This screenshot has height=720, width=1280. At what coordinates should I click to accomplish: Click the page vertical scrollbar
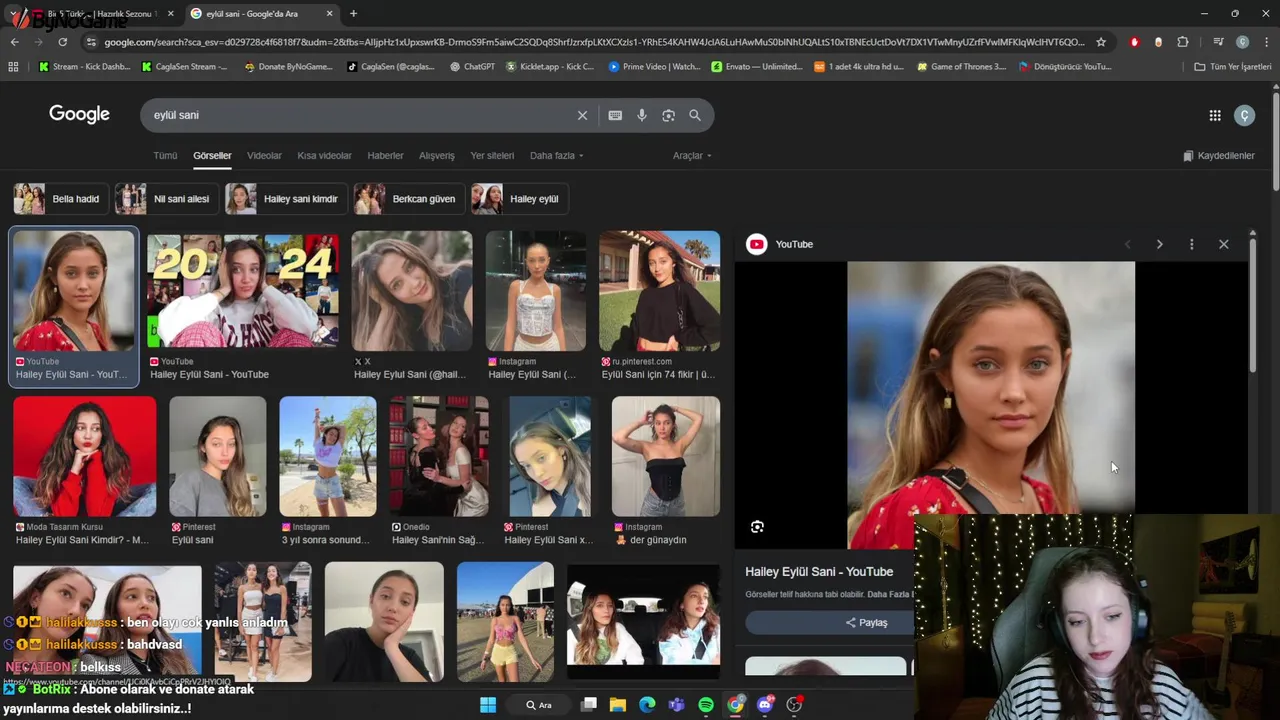pyautogui.click(x=1276, y=140)
